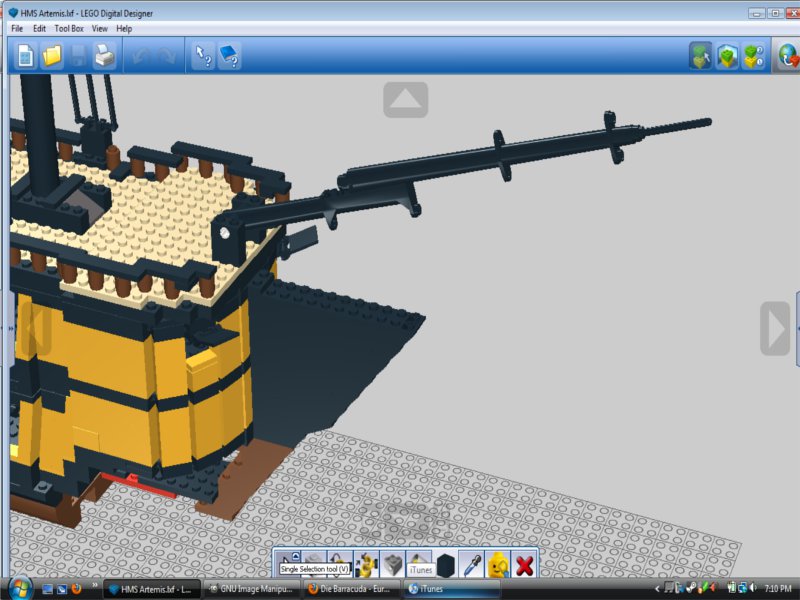Open the help book icon
This screenshot has height=600, width=800.
coord(229,55)
